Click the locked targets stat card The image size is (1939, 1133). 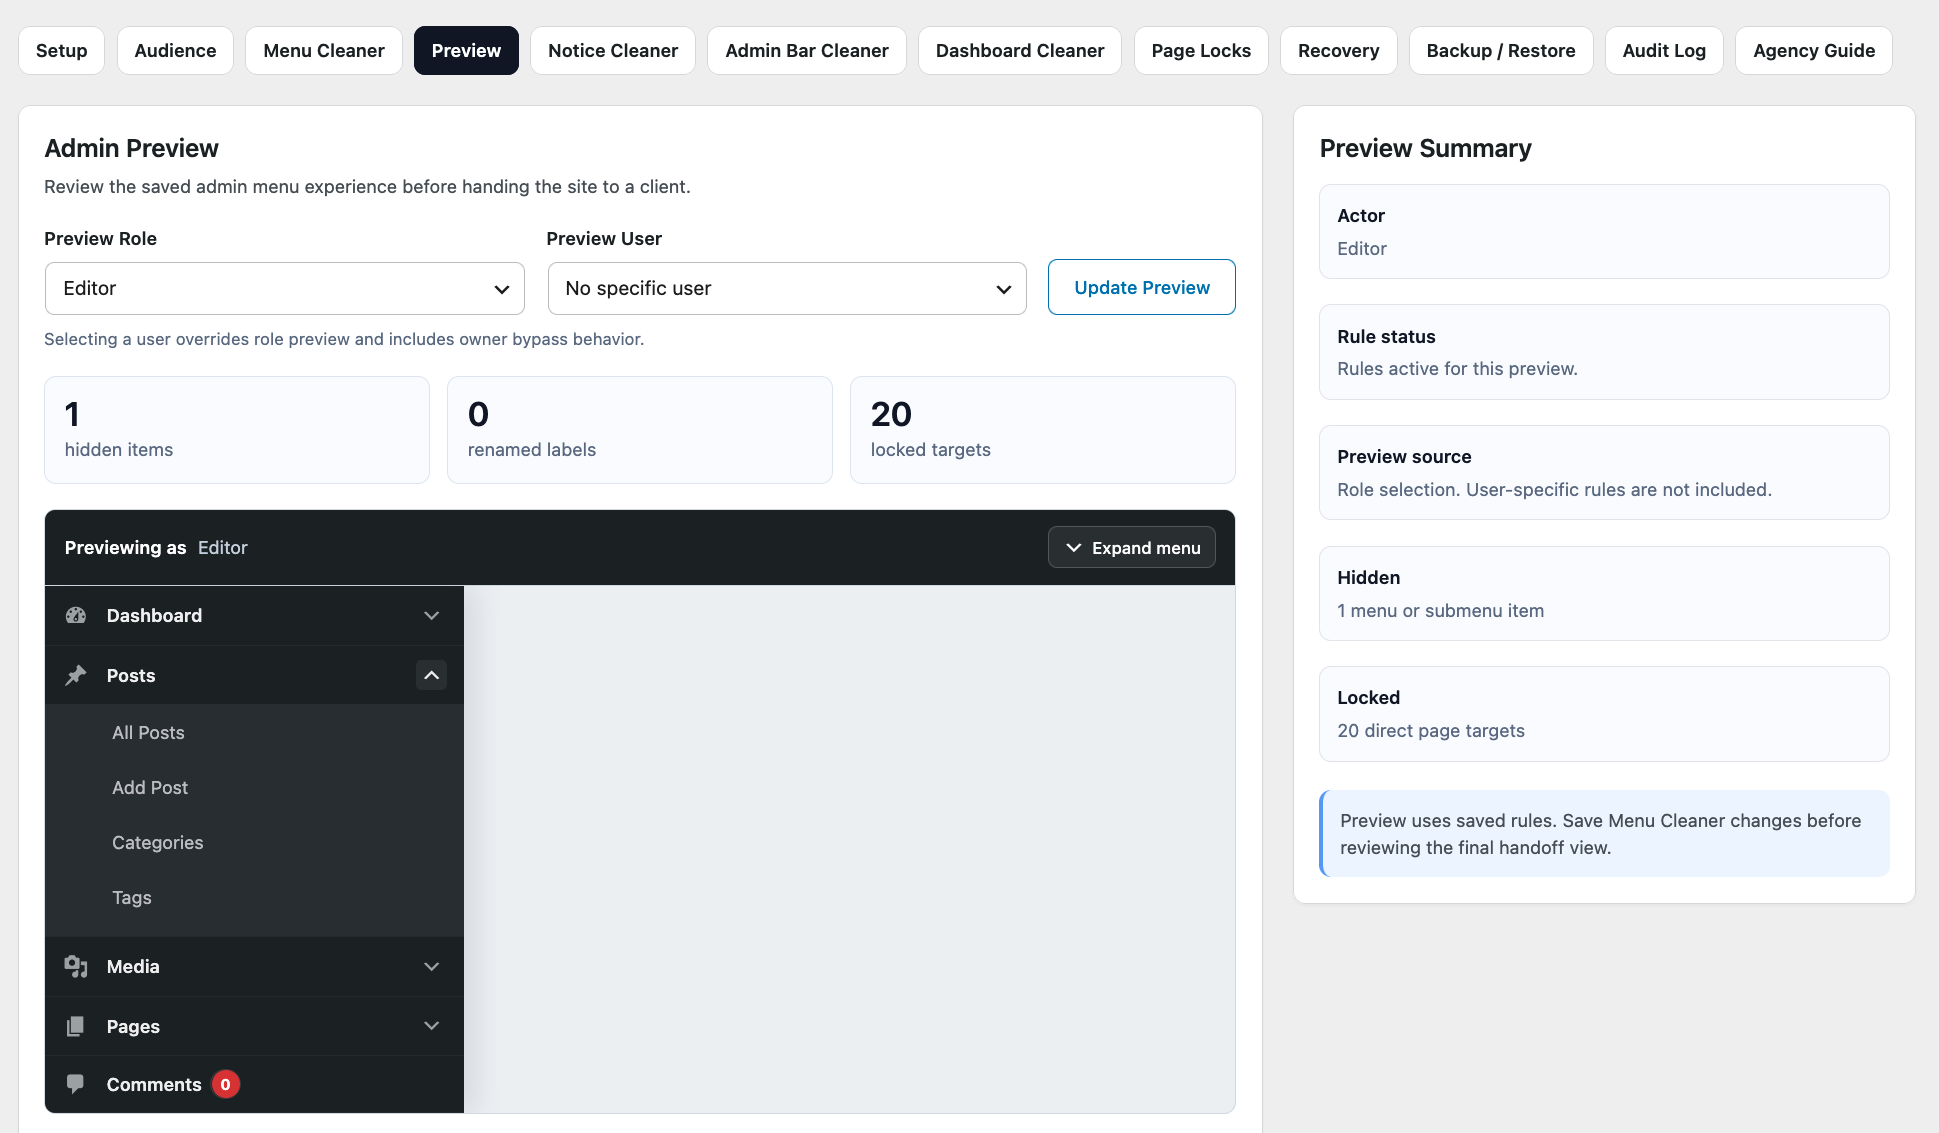(1042, 430)
